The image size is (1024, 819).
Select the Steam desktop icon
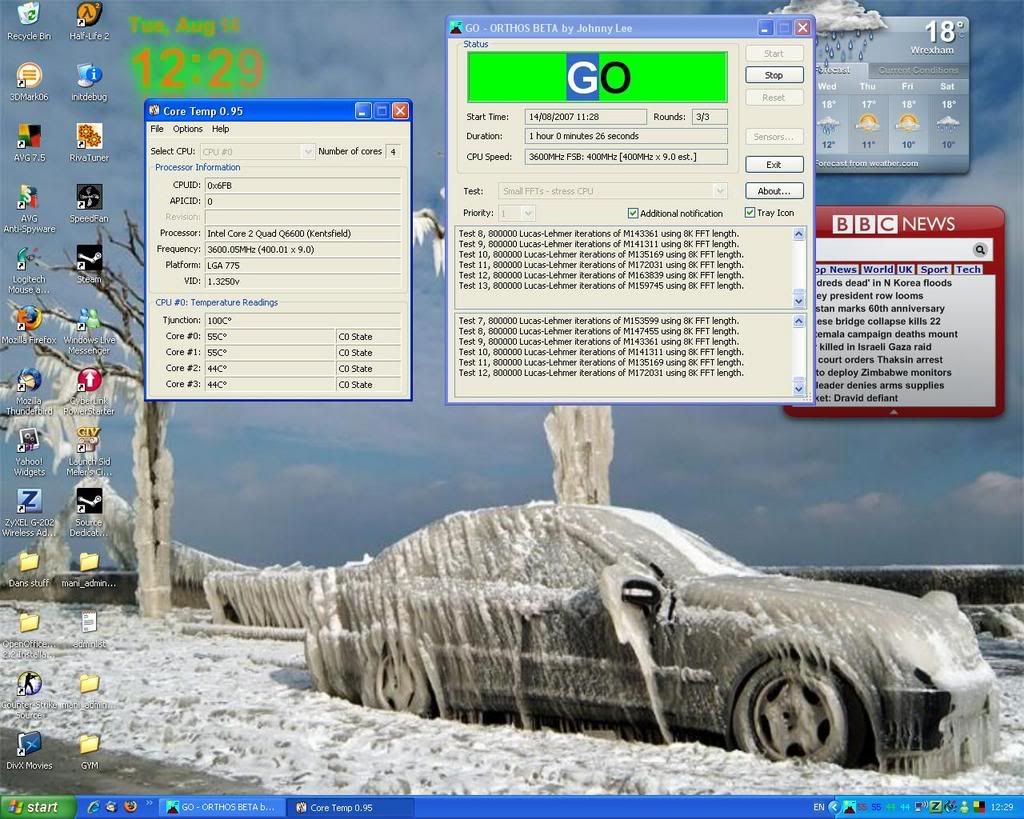coord(89,259)
